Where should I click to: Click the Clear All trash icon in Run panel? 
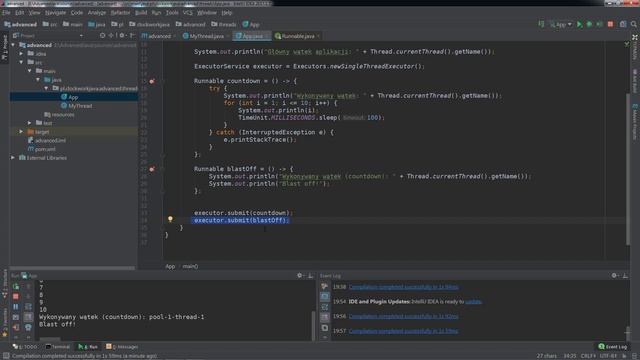coord(28,327)
